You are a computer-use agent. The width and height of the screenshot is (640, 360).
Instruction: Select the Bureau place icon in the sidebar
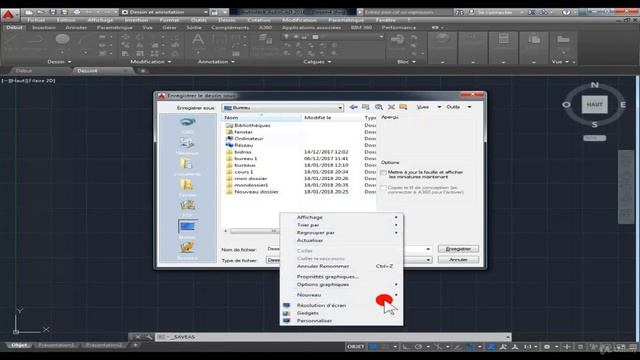tap(187, 226)
